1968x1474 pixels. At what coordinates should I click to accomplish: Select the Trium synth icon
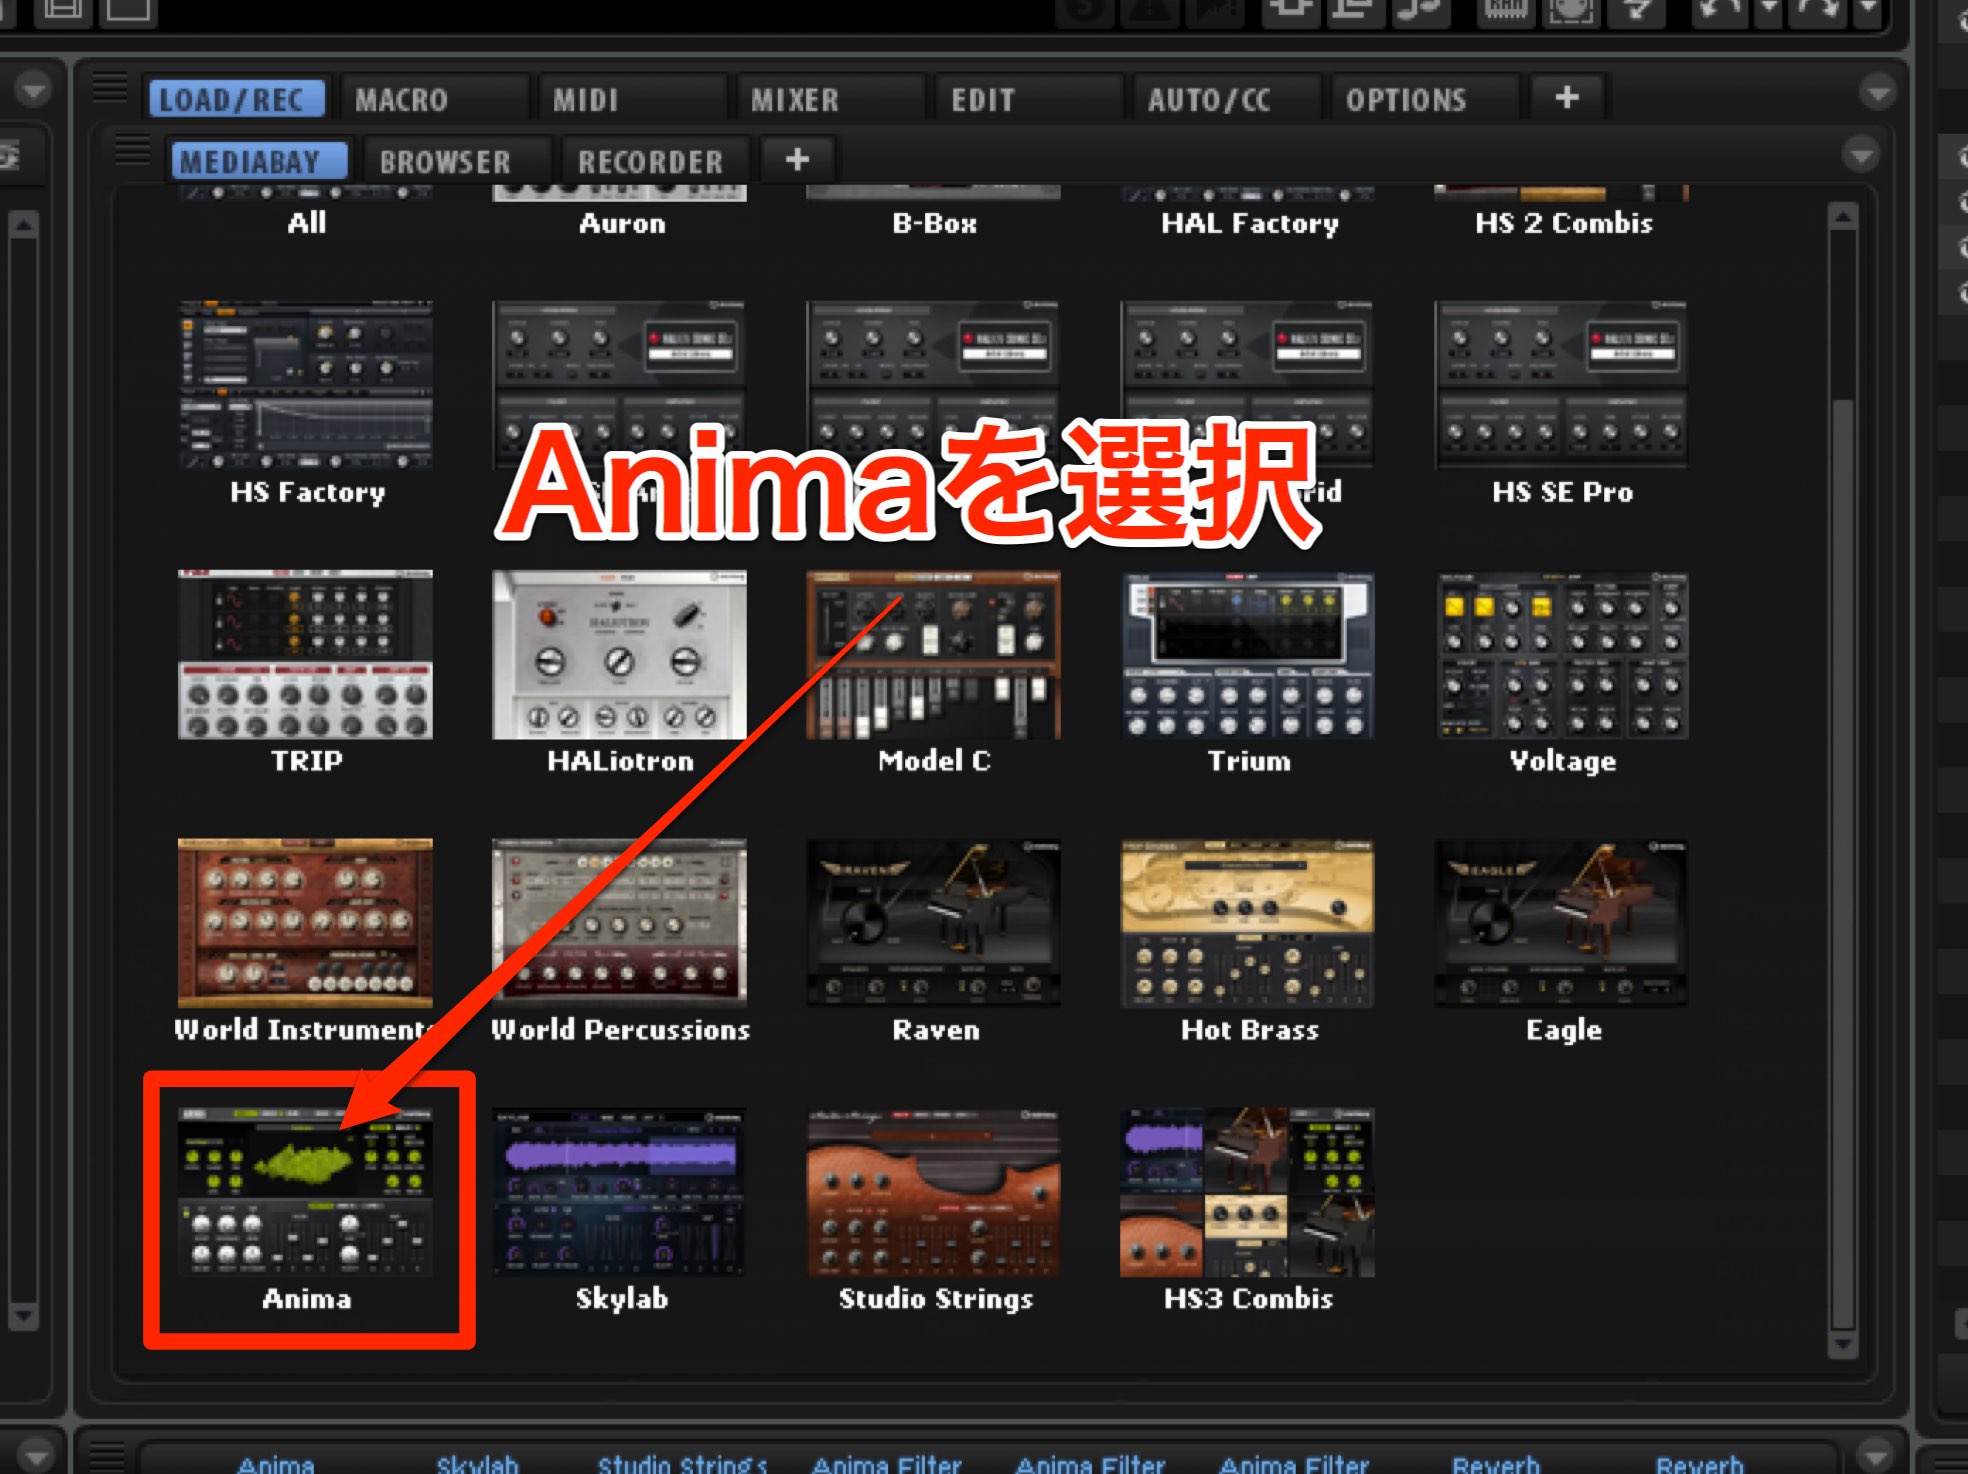(1247, 654)
